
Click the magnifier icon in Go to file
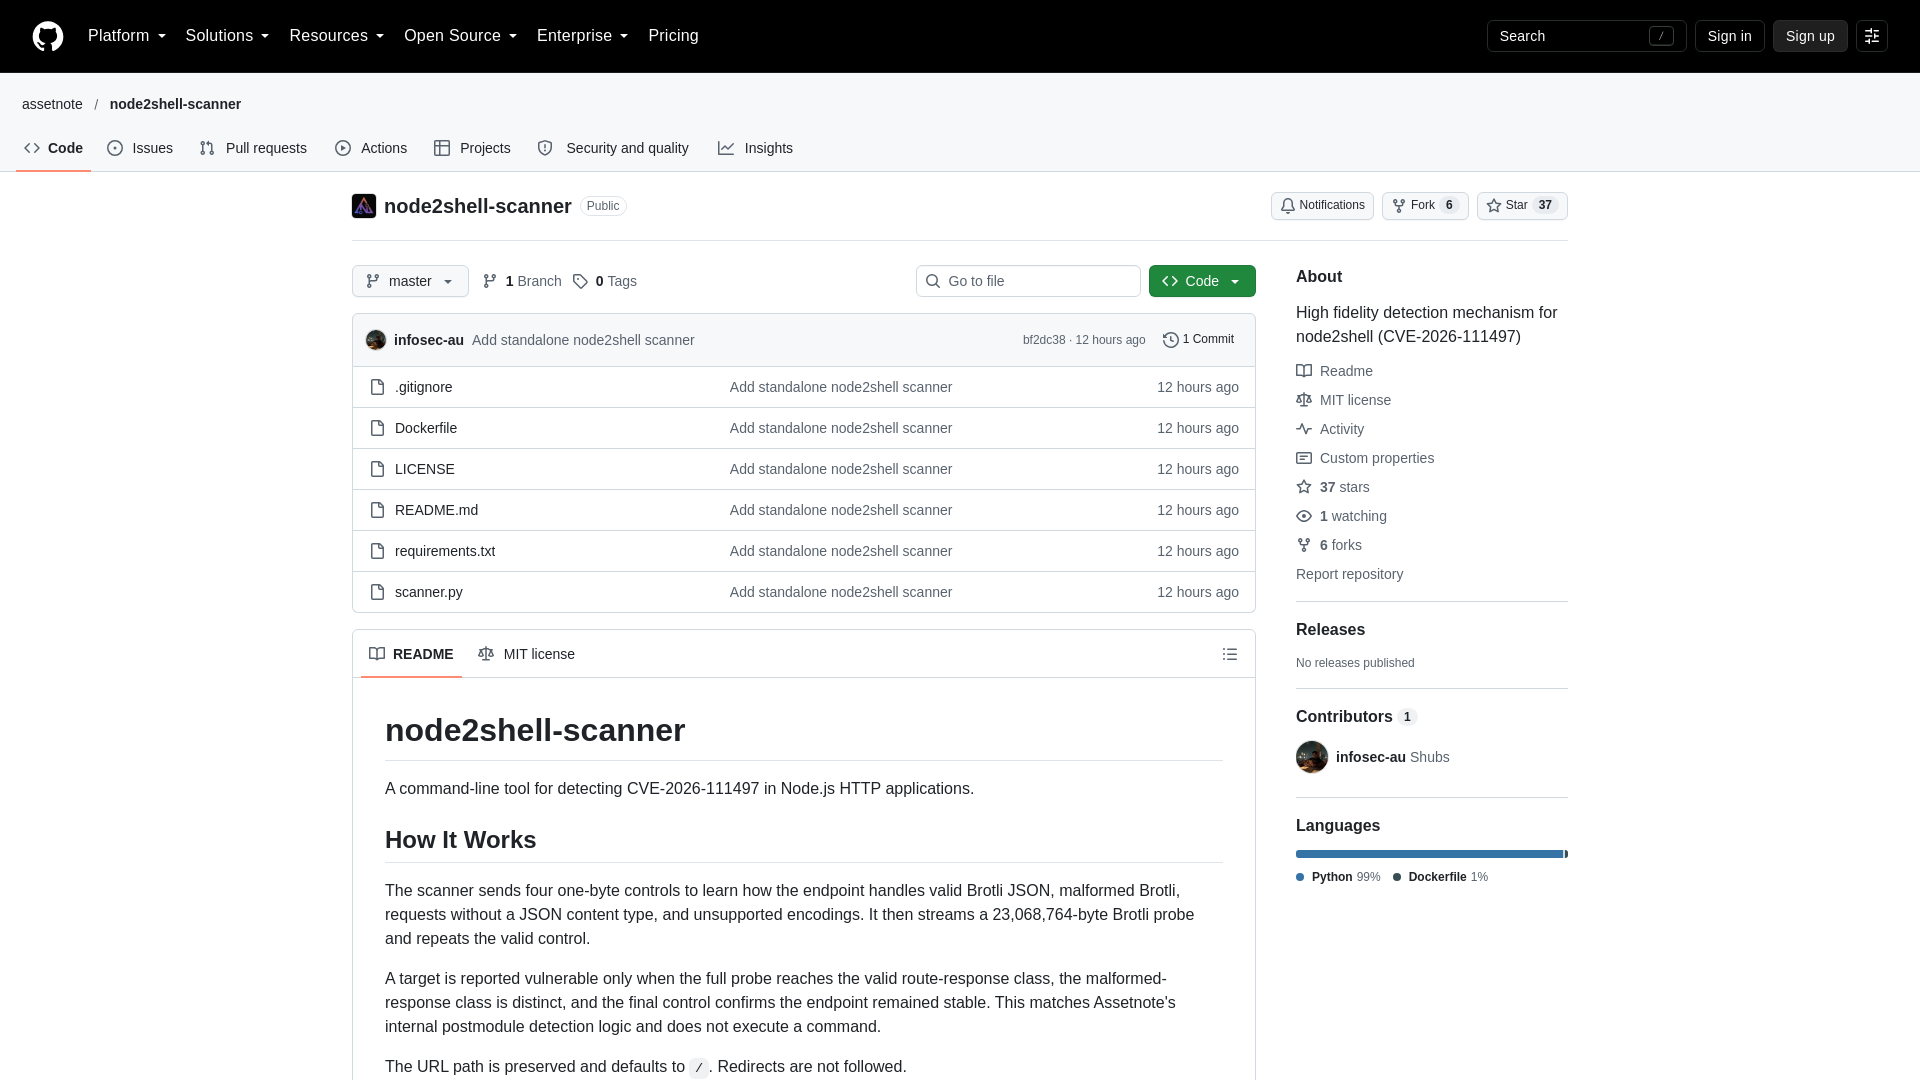(x=933, y=281)
